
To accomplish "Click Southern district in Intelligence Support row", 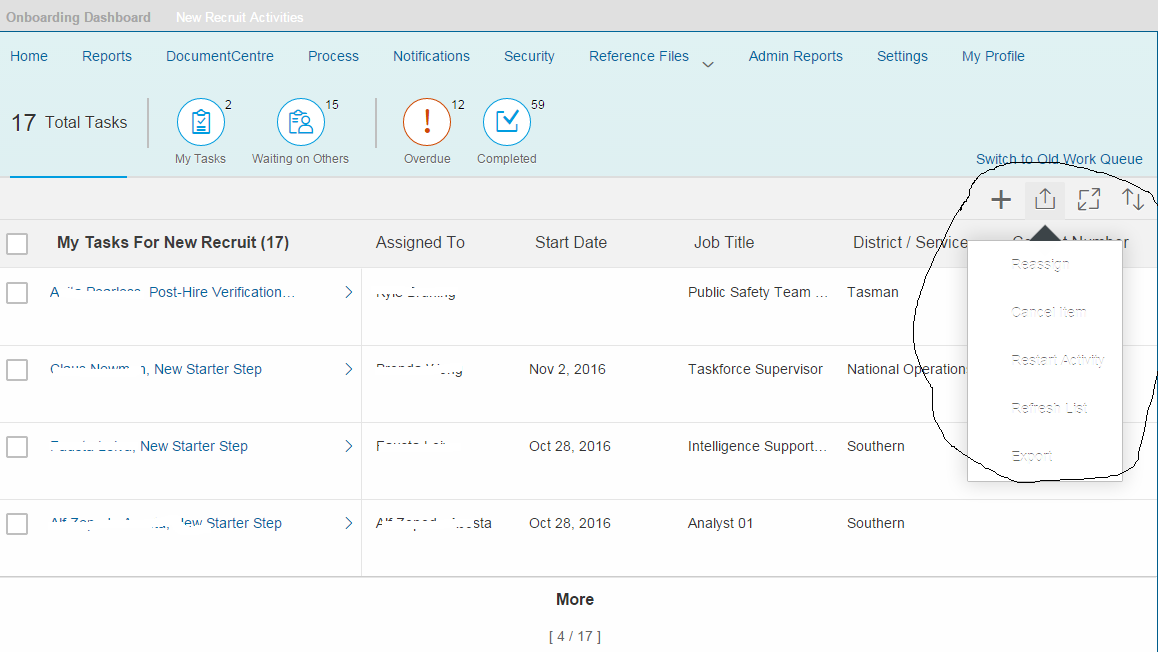I will [x=875, y=446].
